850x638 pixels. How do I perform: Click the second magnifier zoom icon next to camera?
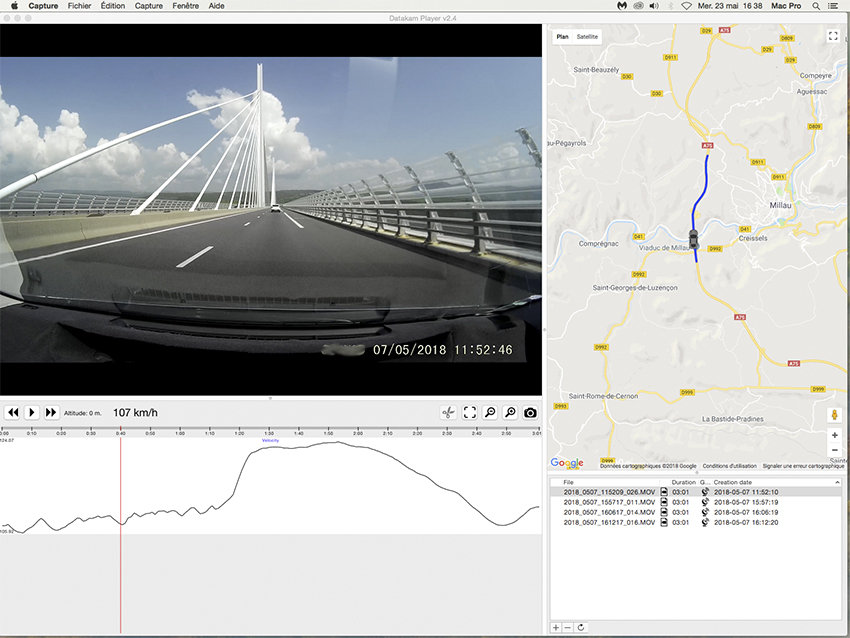point(510,413)
